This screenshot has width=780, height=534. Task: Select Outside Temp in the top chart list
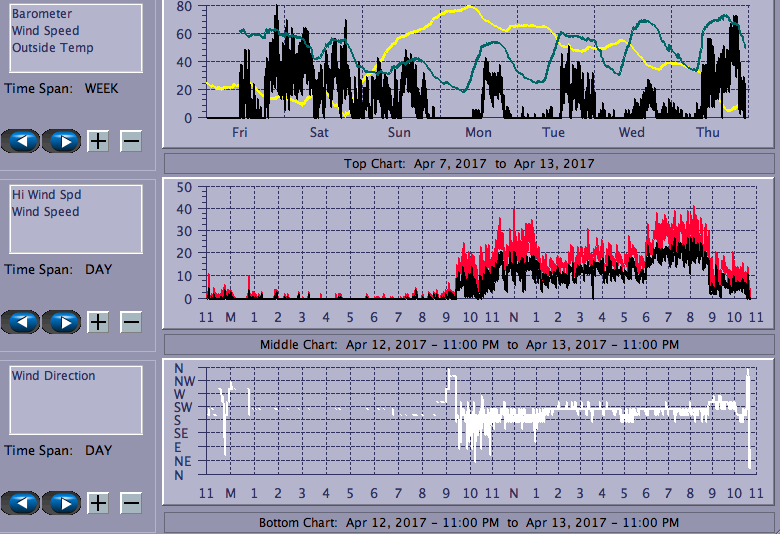(52, 48)
